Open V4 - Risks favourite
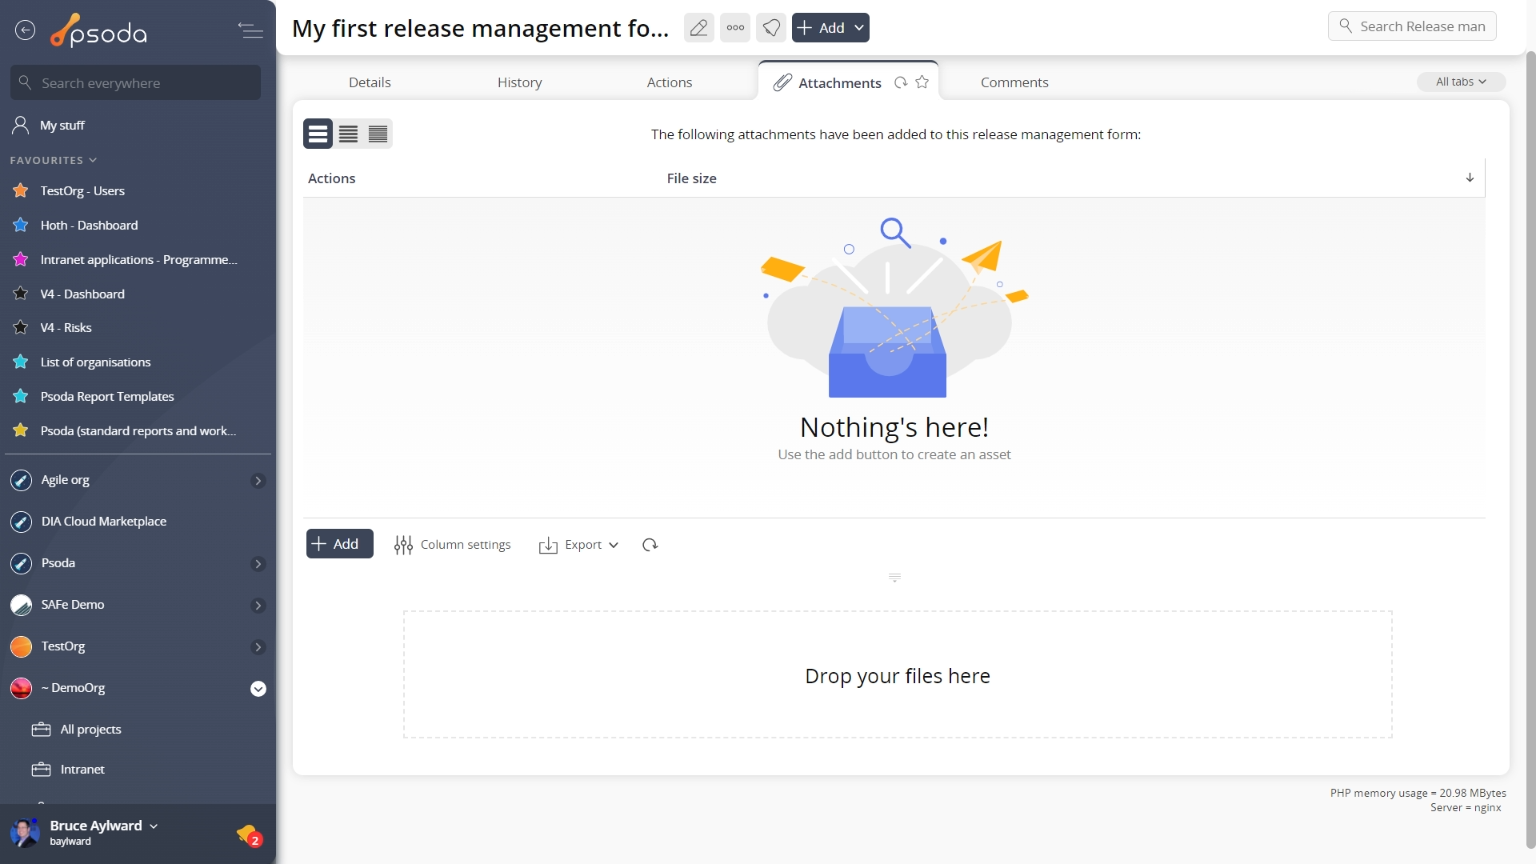The height and width of the screenshot is (864, 1536). click(x=65, y=328)
